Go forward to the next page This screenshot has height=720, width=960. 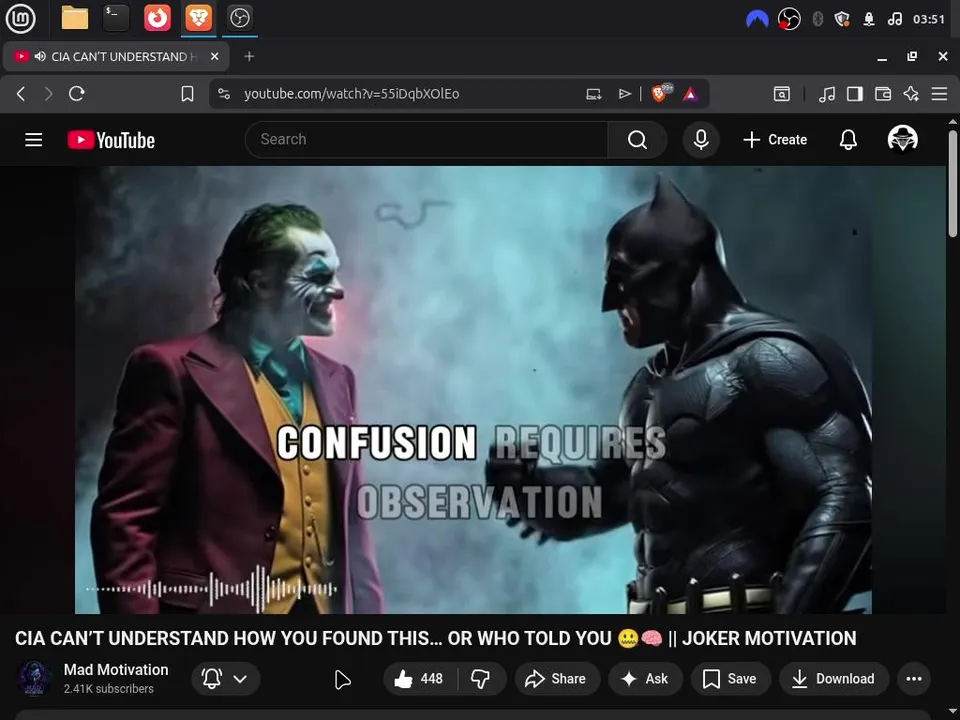tap(48, 94)
